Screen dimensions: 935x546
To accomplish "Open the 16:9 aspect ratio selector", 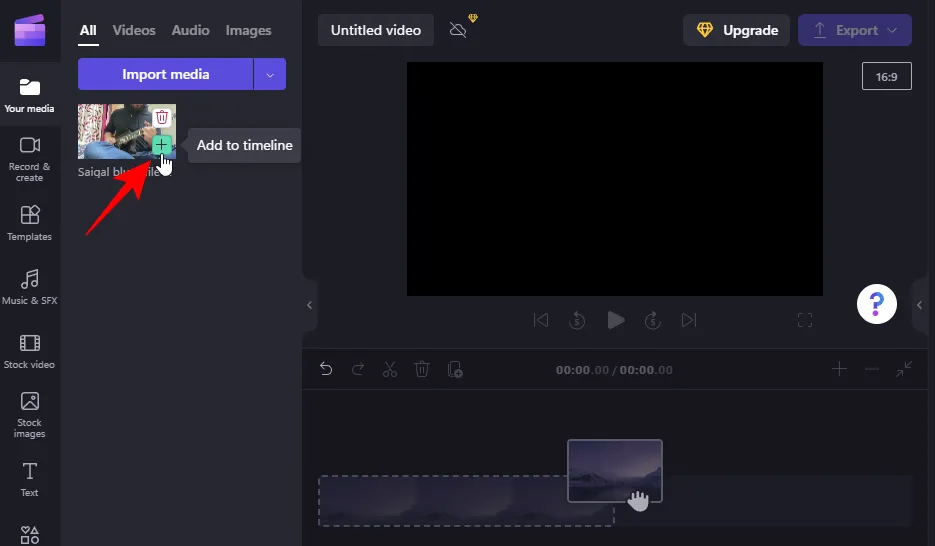I will (x=886, y=76).
